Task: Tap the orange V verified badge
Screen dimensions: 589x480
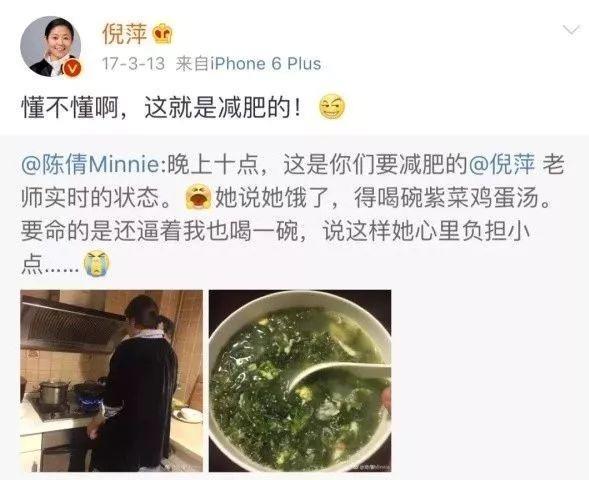Action: click(x=71, y=68)
